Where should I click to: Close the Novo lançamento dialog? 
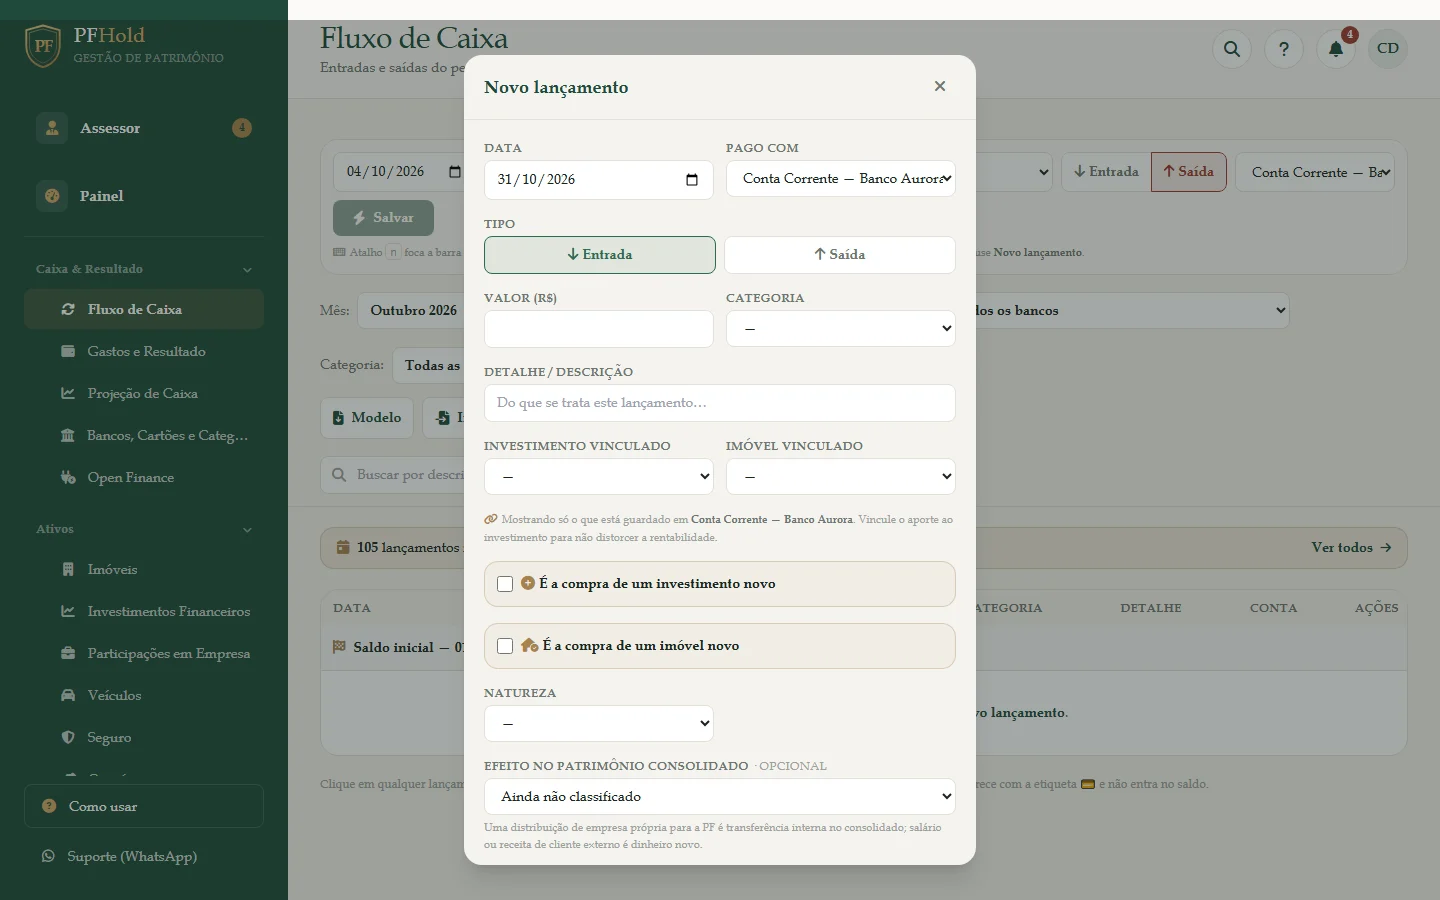click(940, 86)
